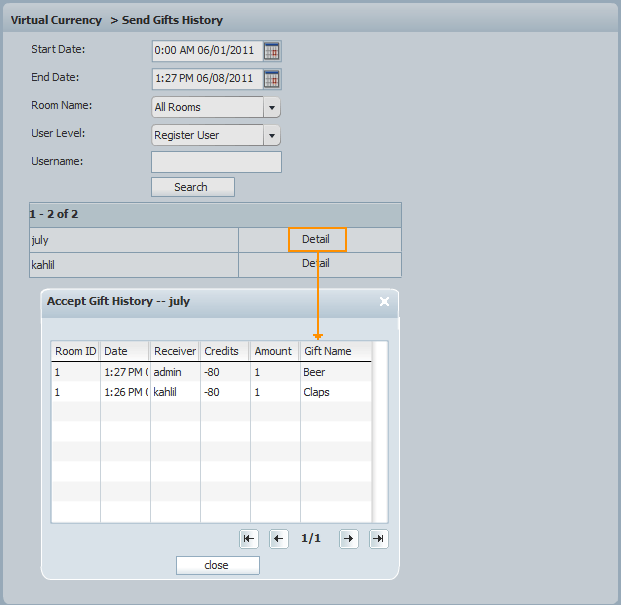The width and height of the screenshot is (621, 605).
Task: Go to next page of gift history
Action: coord(348,539)
